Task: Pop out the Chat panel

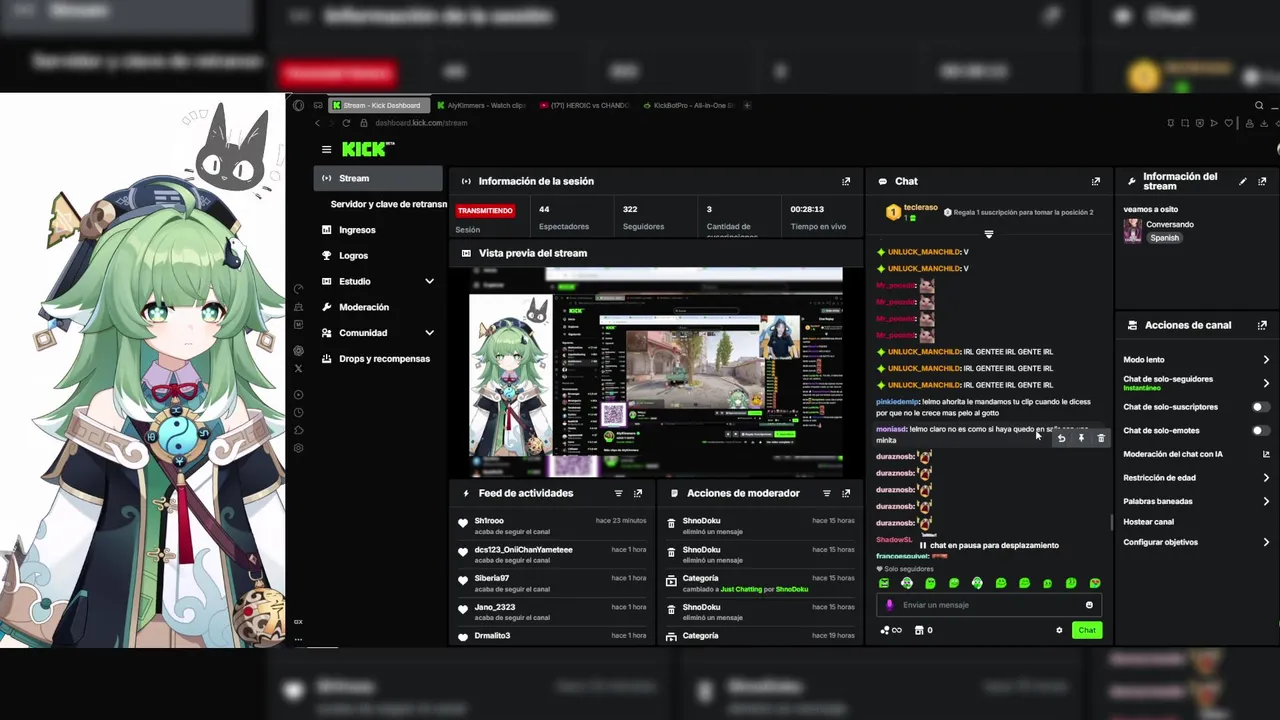Action: coord(1095,181)
